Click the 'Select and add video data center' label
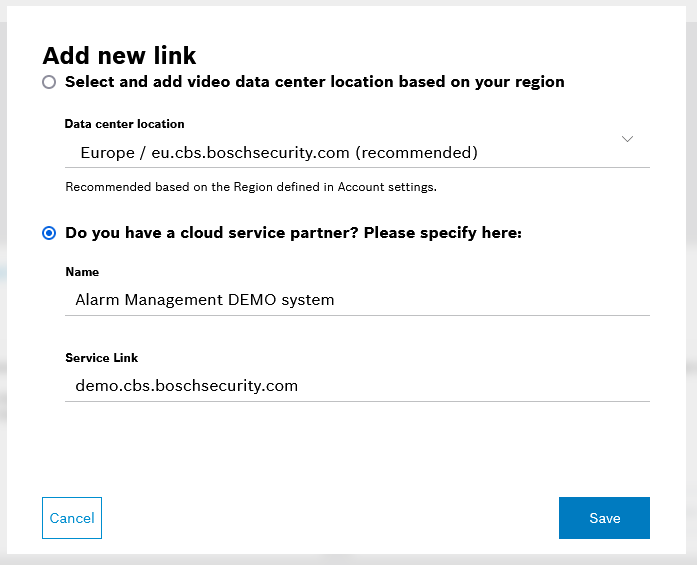 [314, 82]
